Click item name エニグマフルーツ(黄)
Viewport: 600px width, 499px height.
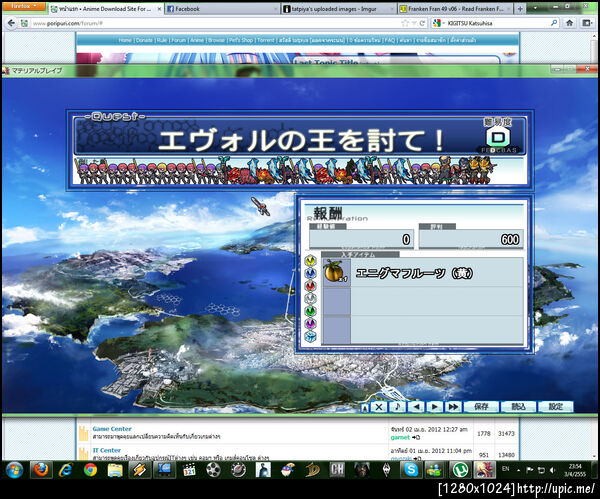(x=414, y=273)
